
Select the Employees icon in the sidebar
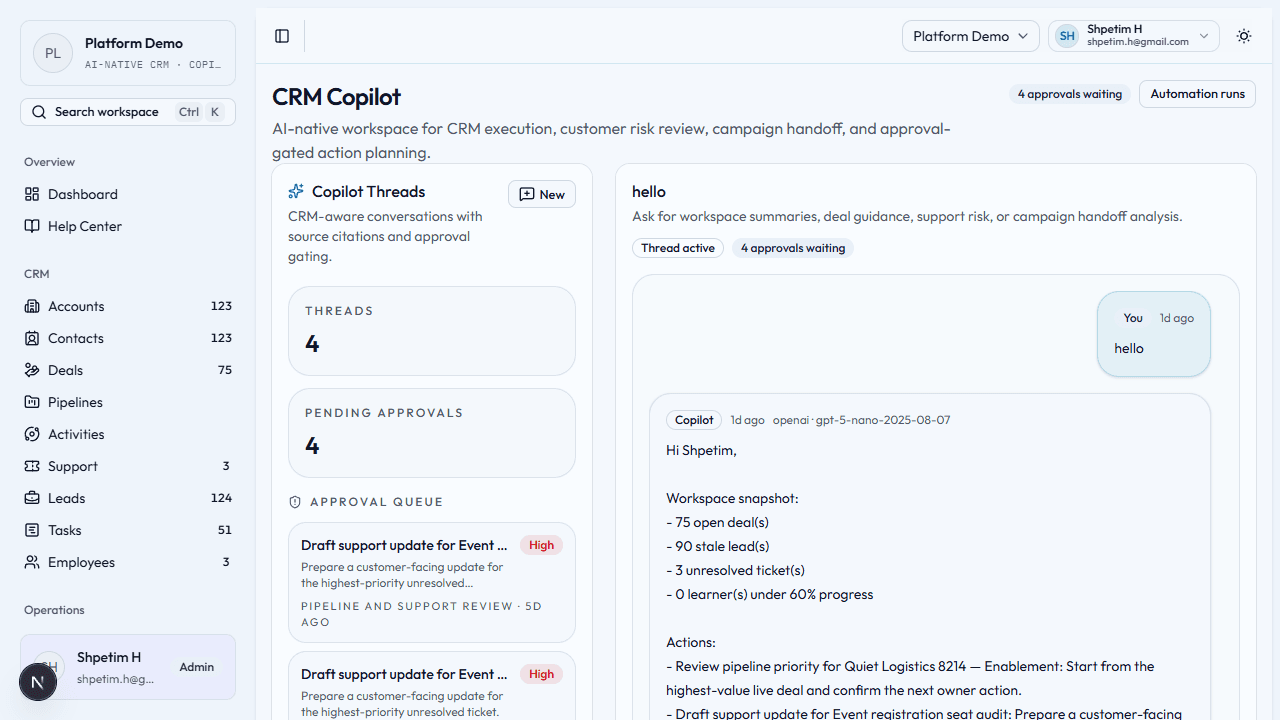tap(33, 562)
